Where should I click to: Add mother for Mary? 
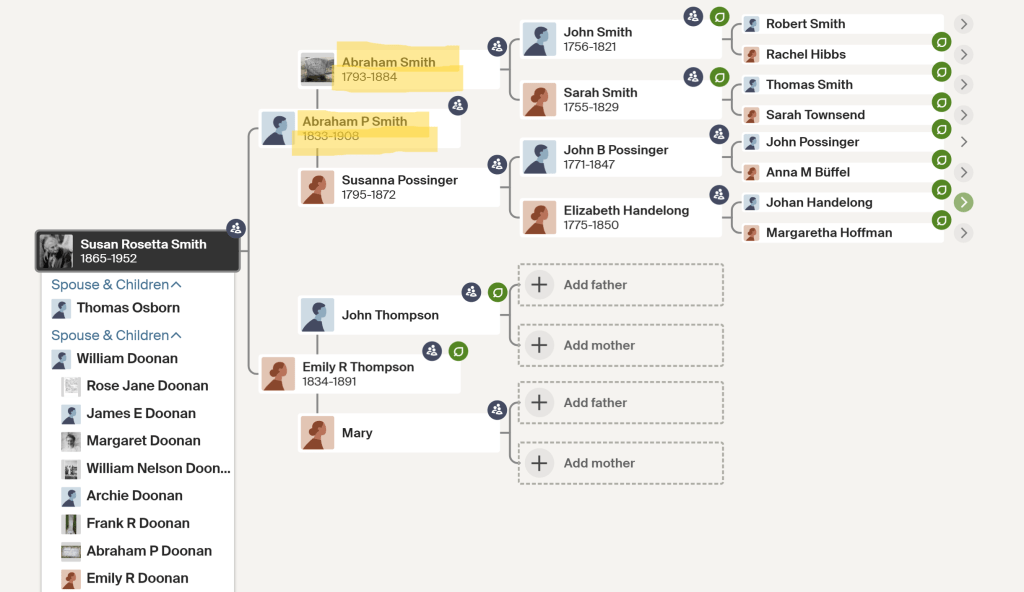(620, 463)
